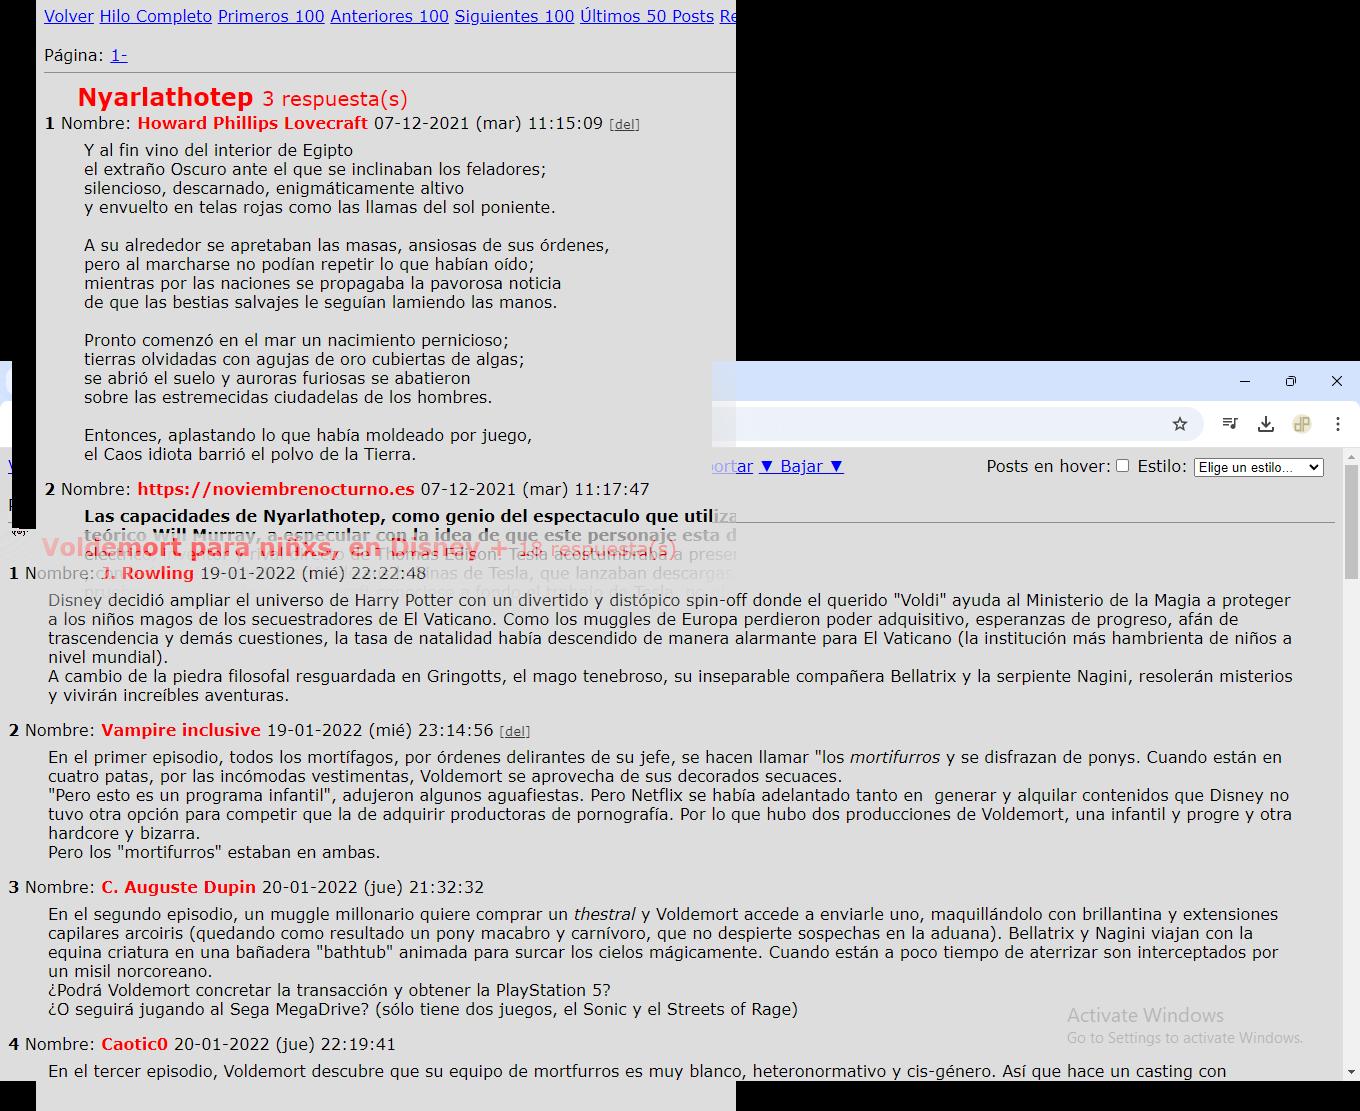Viewport: 1360px width, 1111px height.
Task: Click the 'Página:' label
Action: coord(74,55)
